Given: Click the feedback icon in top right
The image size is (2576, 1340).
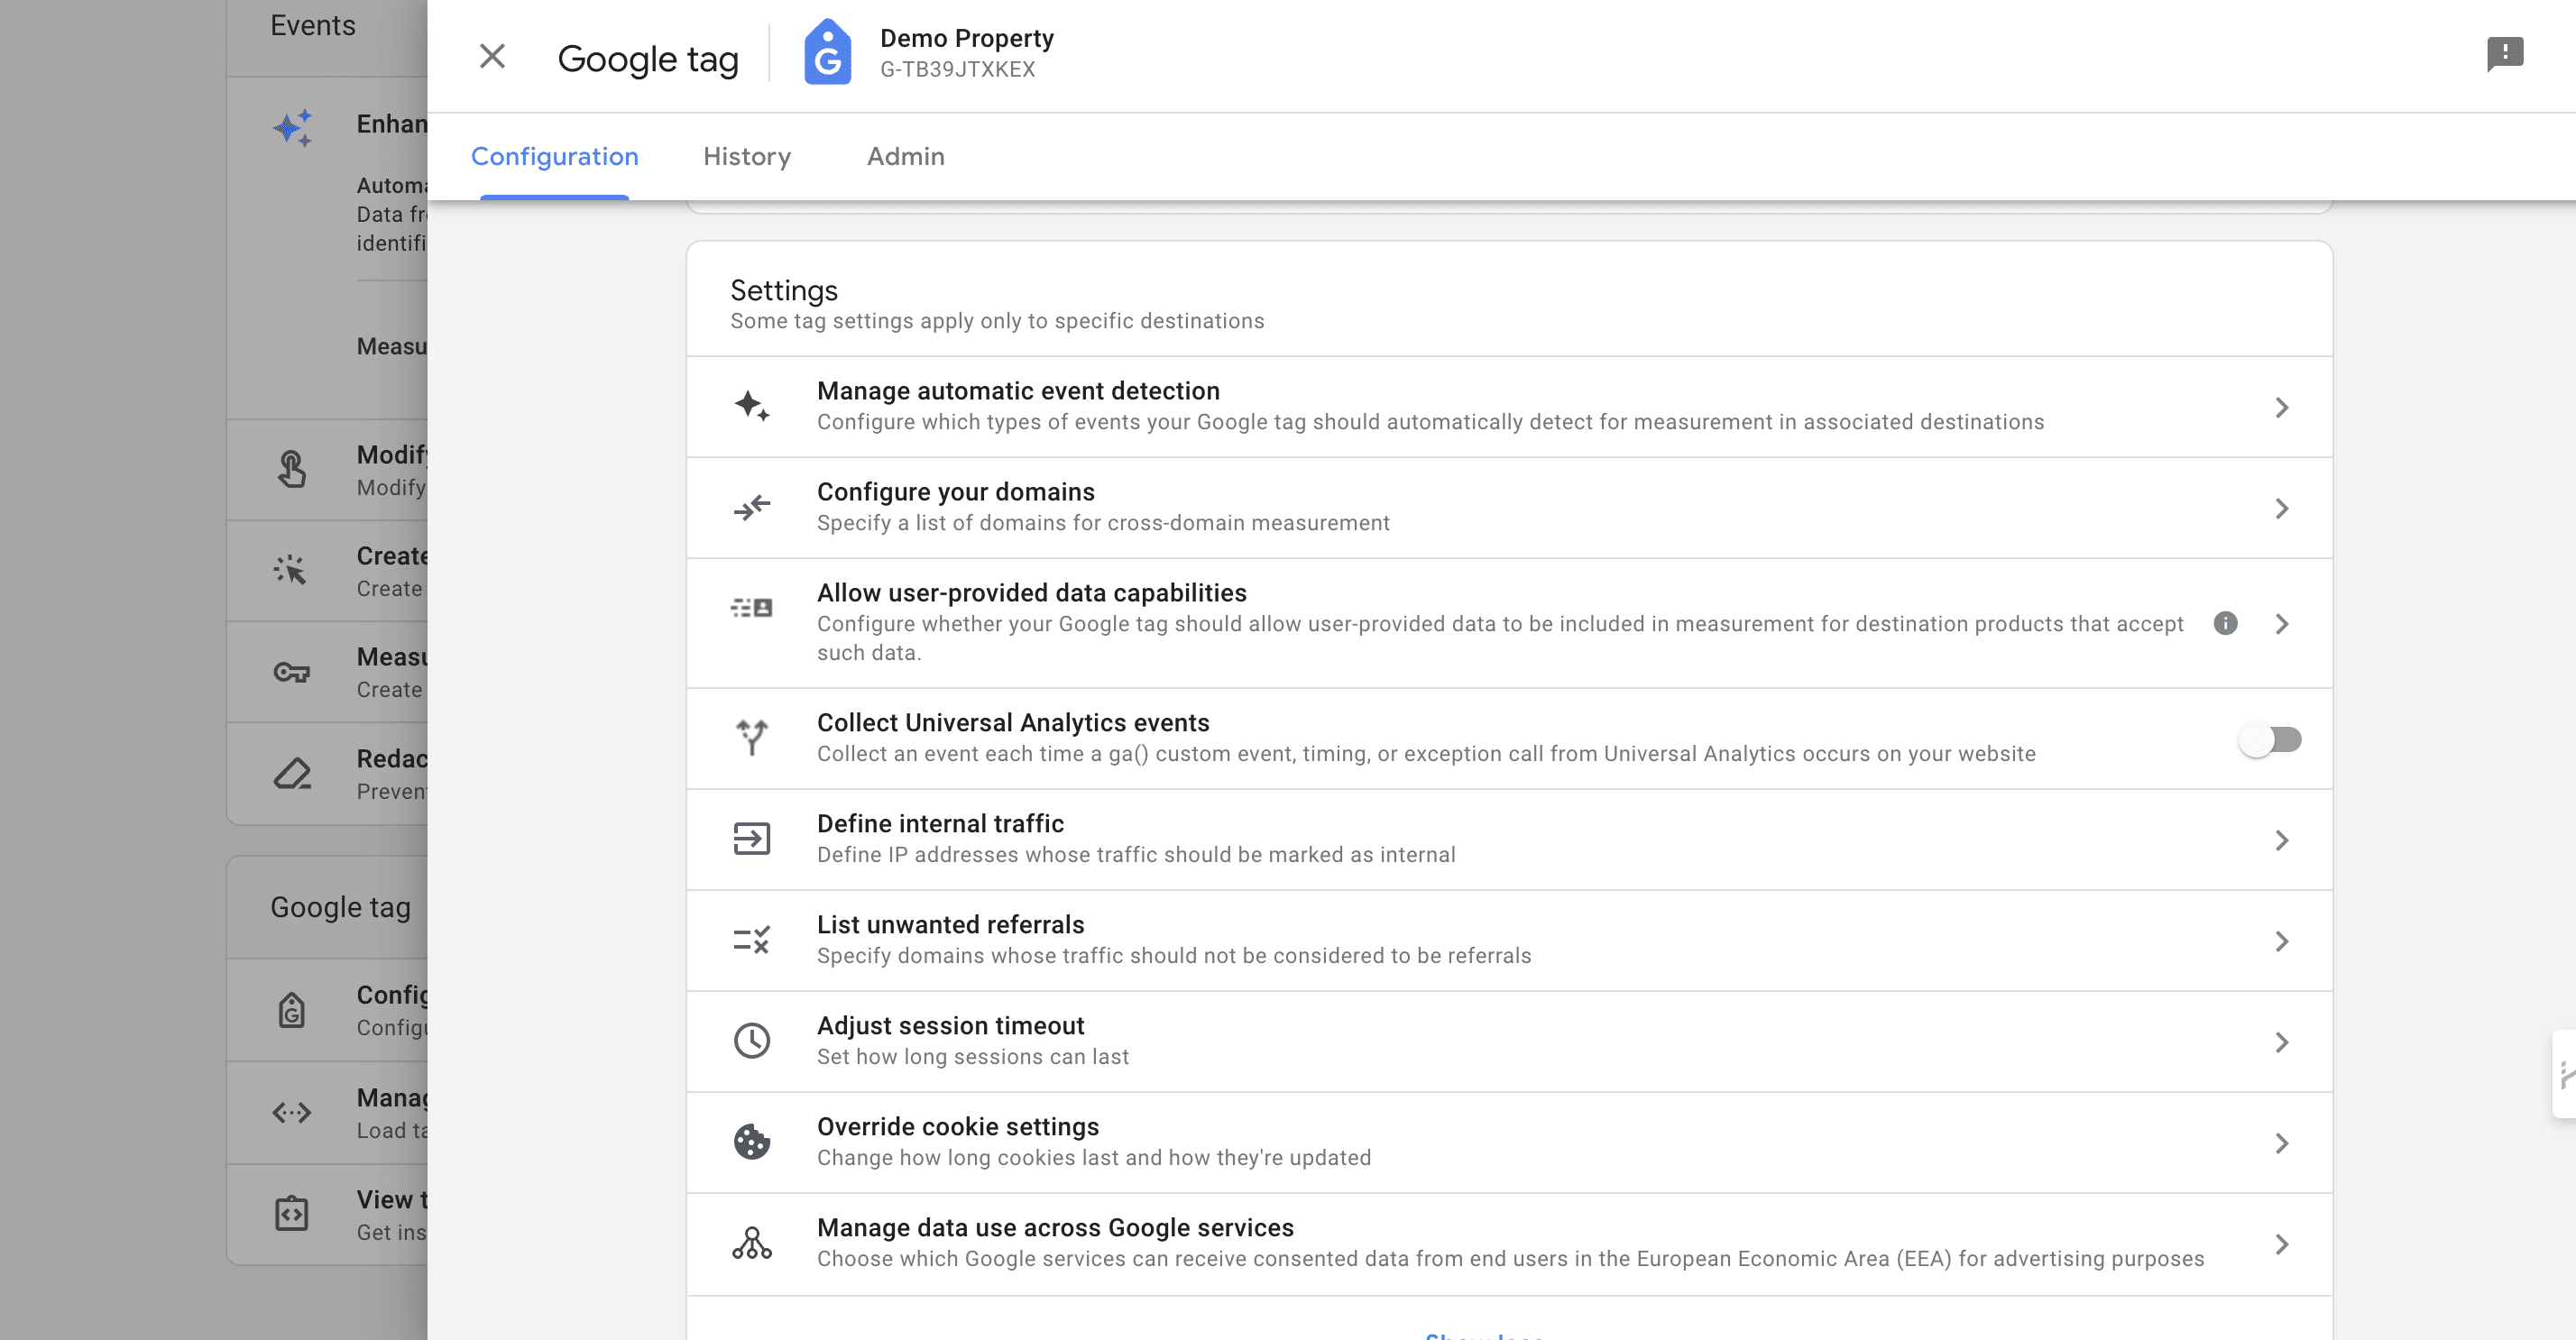Looking at the screenshot, I should (x=2505, y=55).
